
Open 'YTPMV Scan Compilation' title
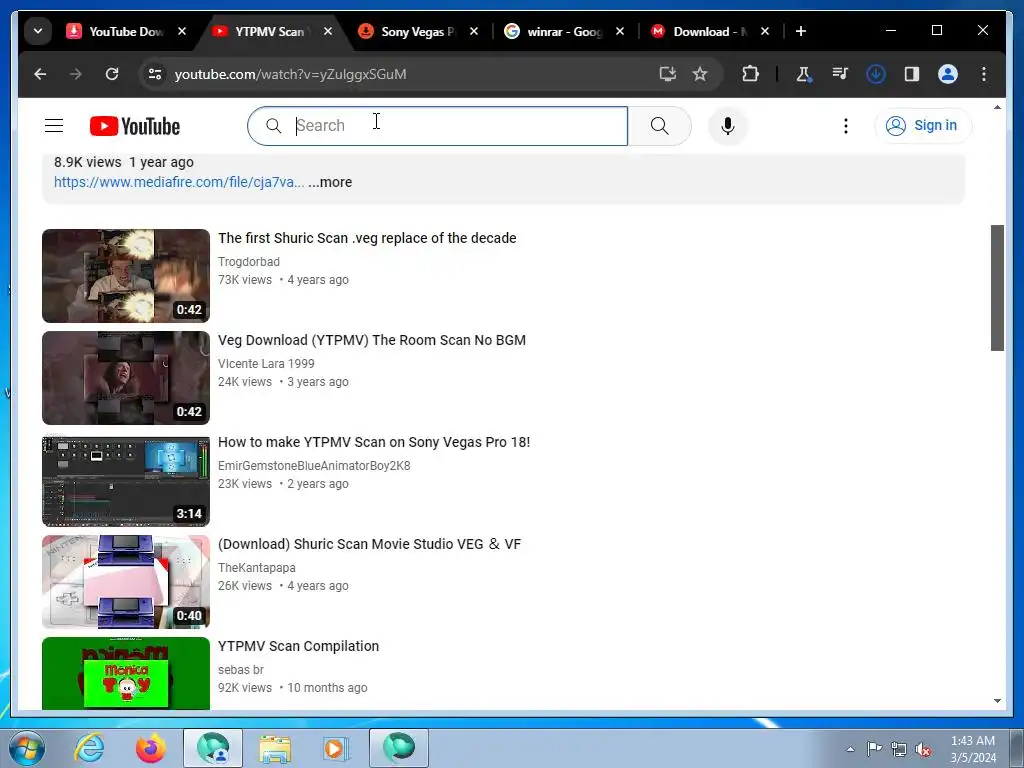click(298, 646)
